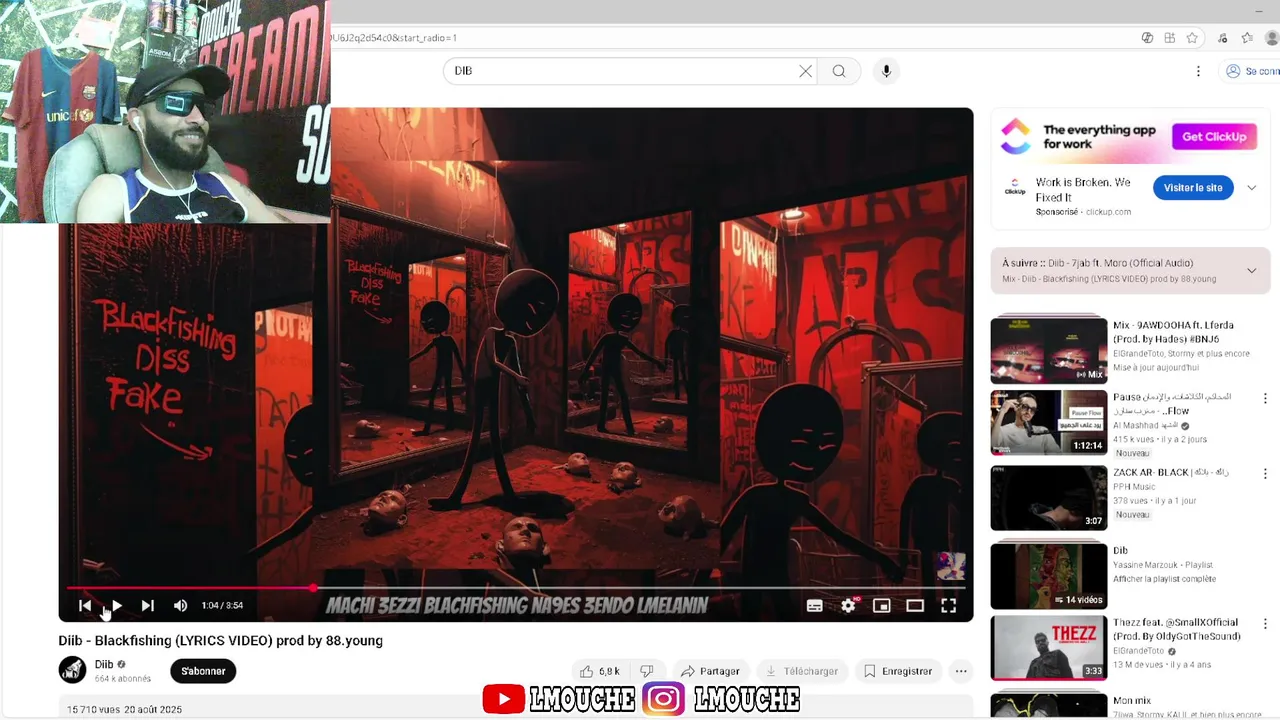Screen dimensions: 1280x720
Task: Clear the search box text
Action: [x=805, y=71]
